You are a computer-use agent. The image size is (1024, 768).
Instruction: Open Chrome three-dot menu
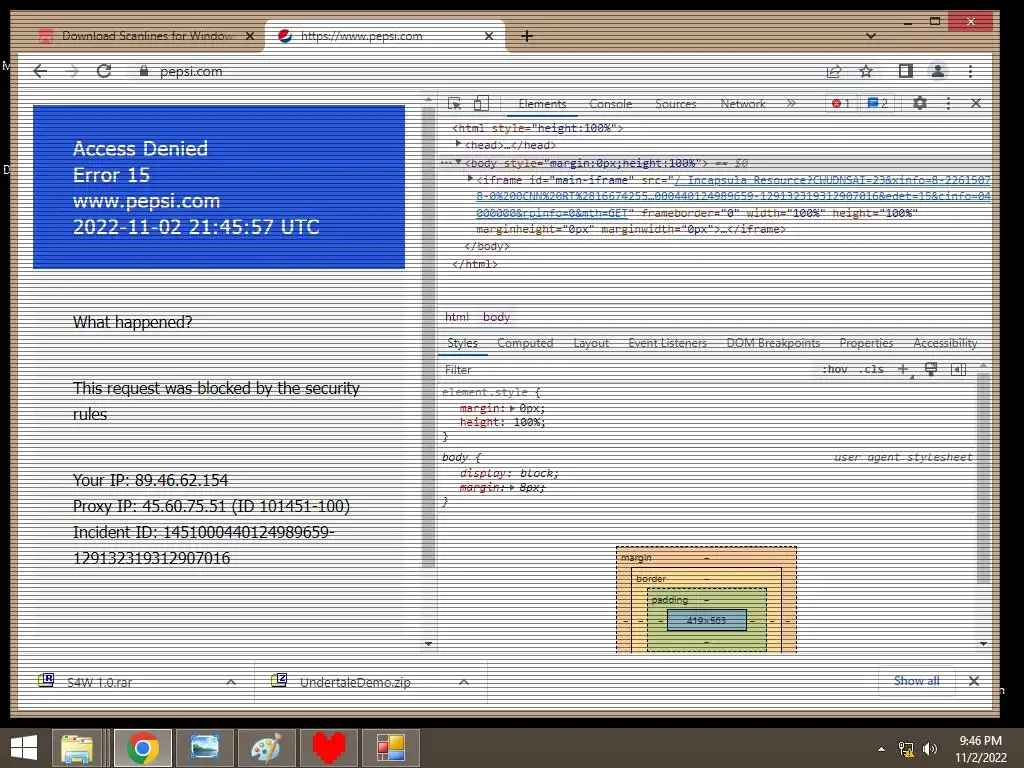coord(970,71)
